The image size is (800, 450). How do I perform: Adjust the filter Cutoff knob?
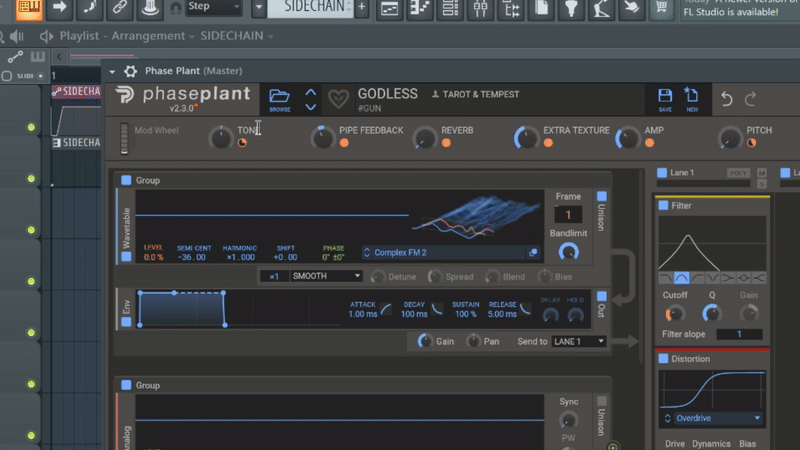coord(674,313)
